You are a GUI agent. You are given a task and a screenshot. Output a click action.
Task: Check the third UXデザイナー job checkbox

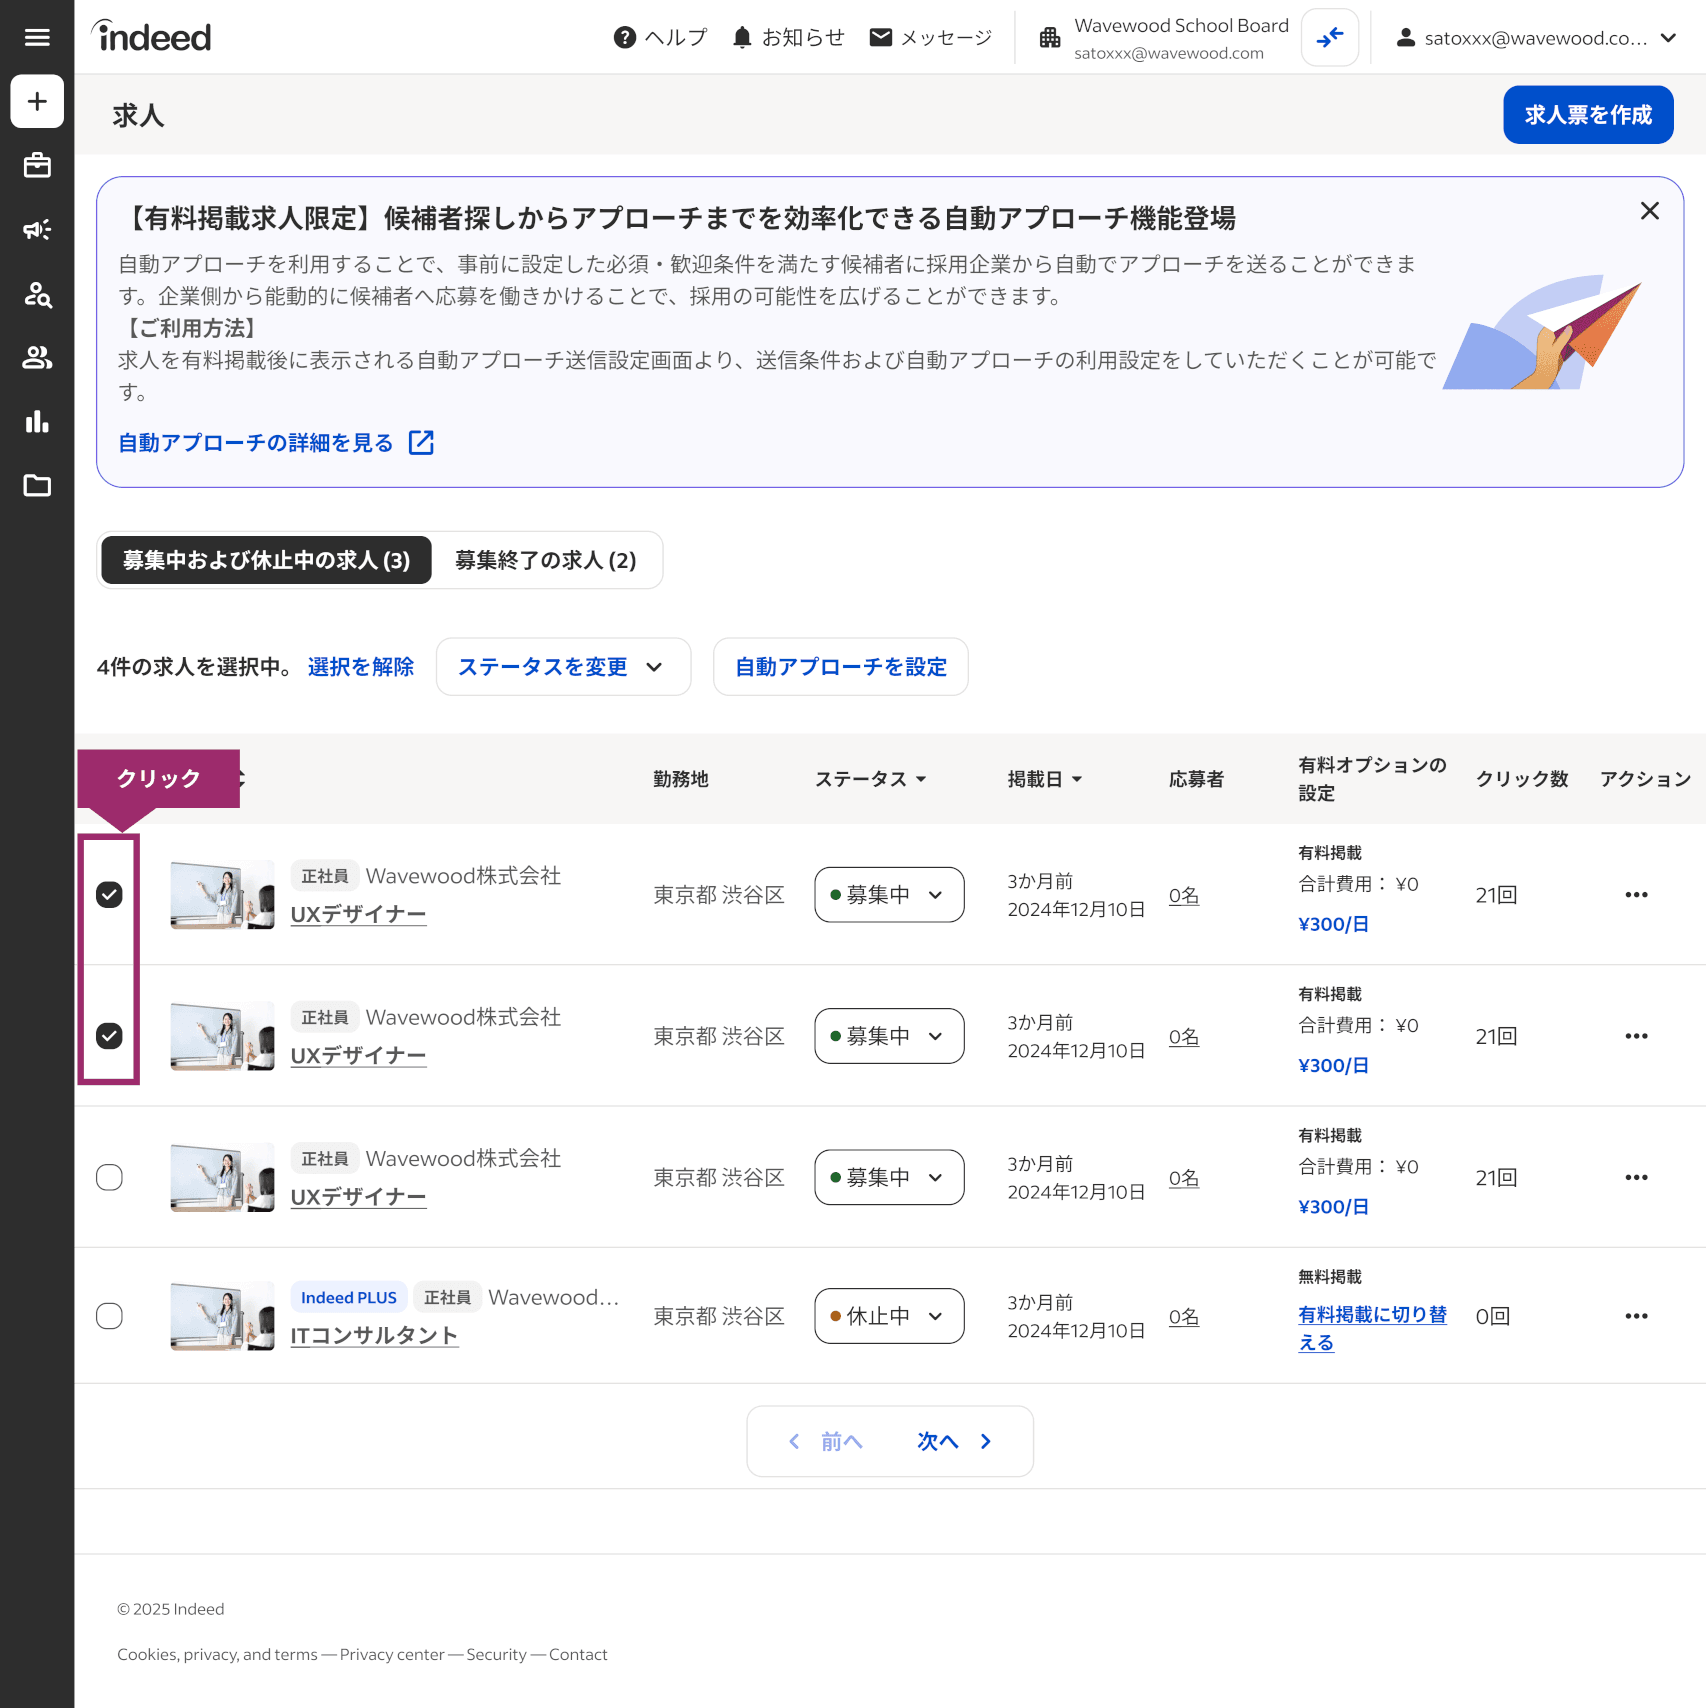click(x=109, y=1177)
